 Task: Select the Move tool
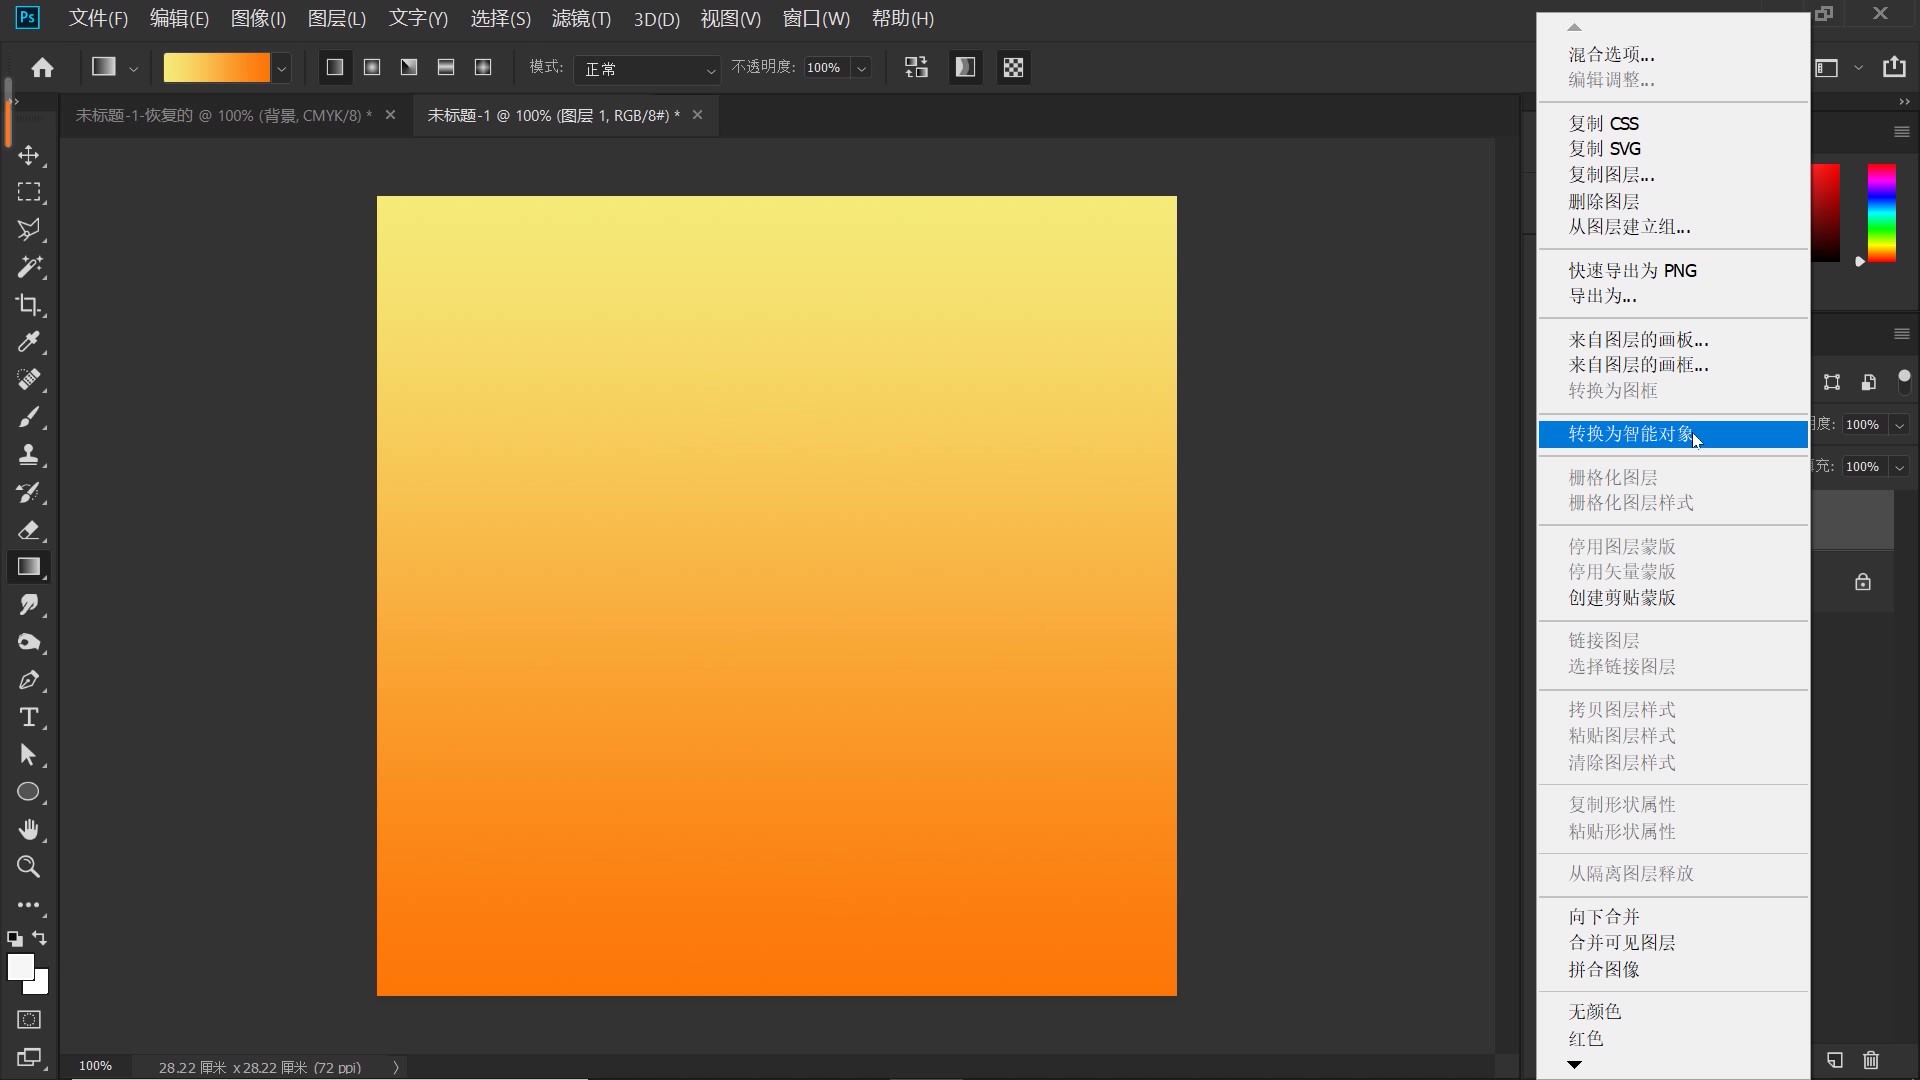pos(29,155)
